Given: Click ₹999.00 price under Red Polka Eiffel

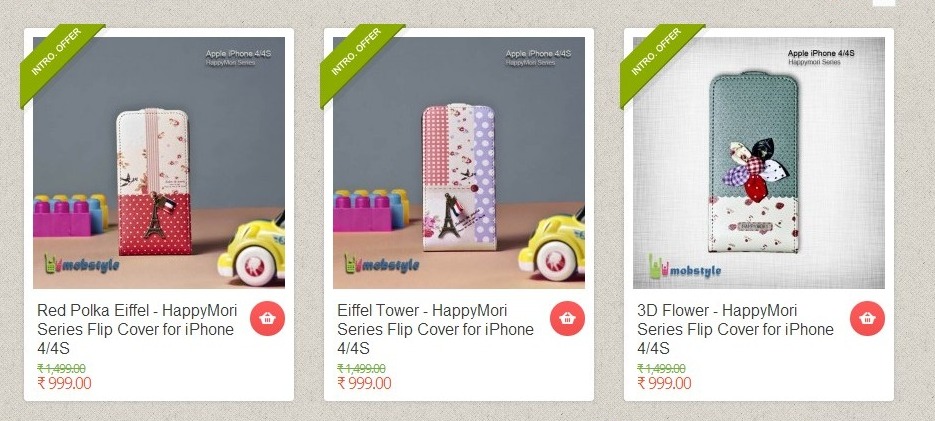Looking at the screenshot, I should tap(64, 383).
